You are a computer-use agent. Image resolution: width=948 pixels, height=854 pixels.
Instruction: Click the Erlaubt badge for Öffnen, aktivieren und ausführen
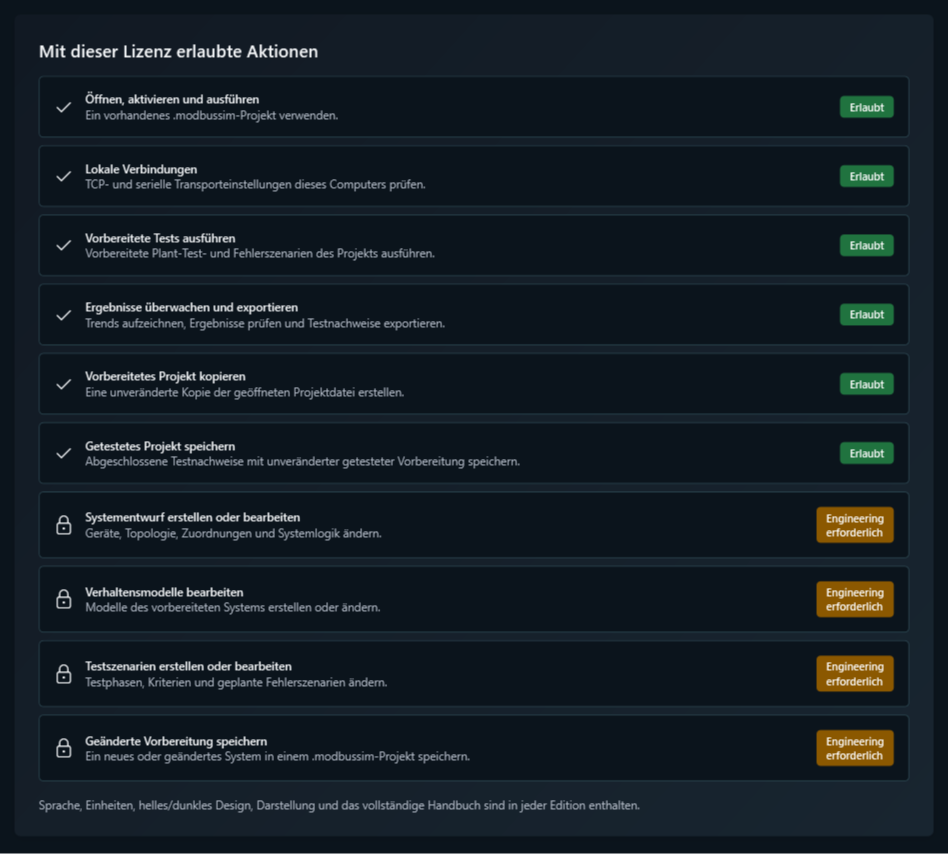[x=866, y=108]
